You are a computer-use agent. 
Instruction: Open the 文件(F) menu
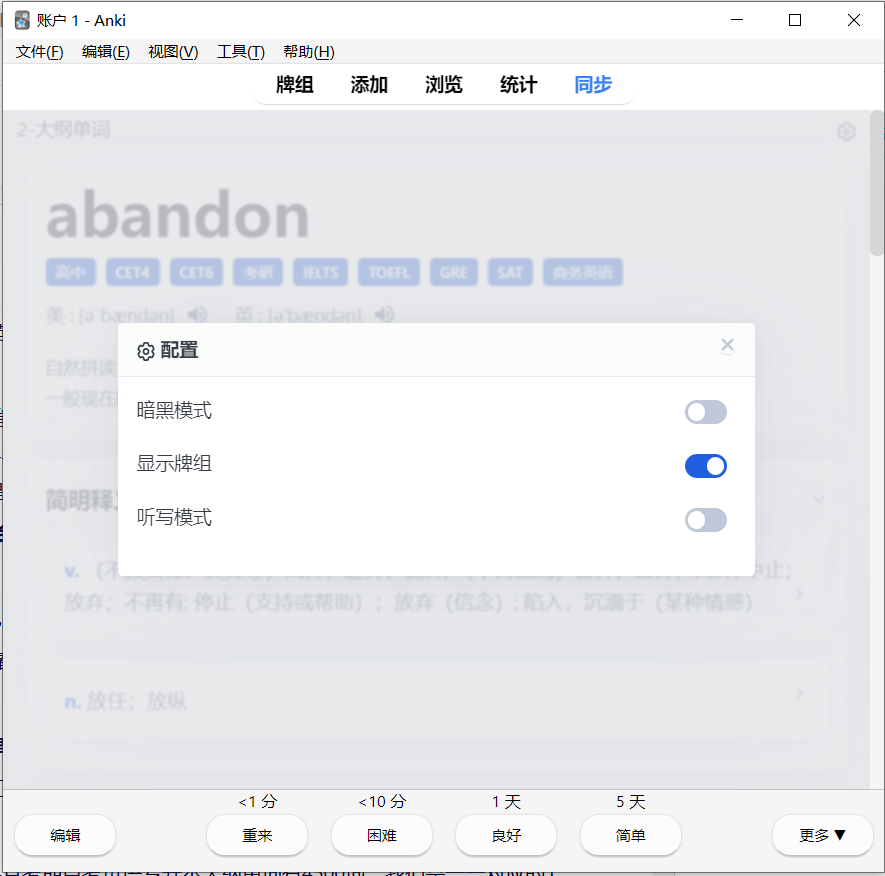pos(40,52)
